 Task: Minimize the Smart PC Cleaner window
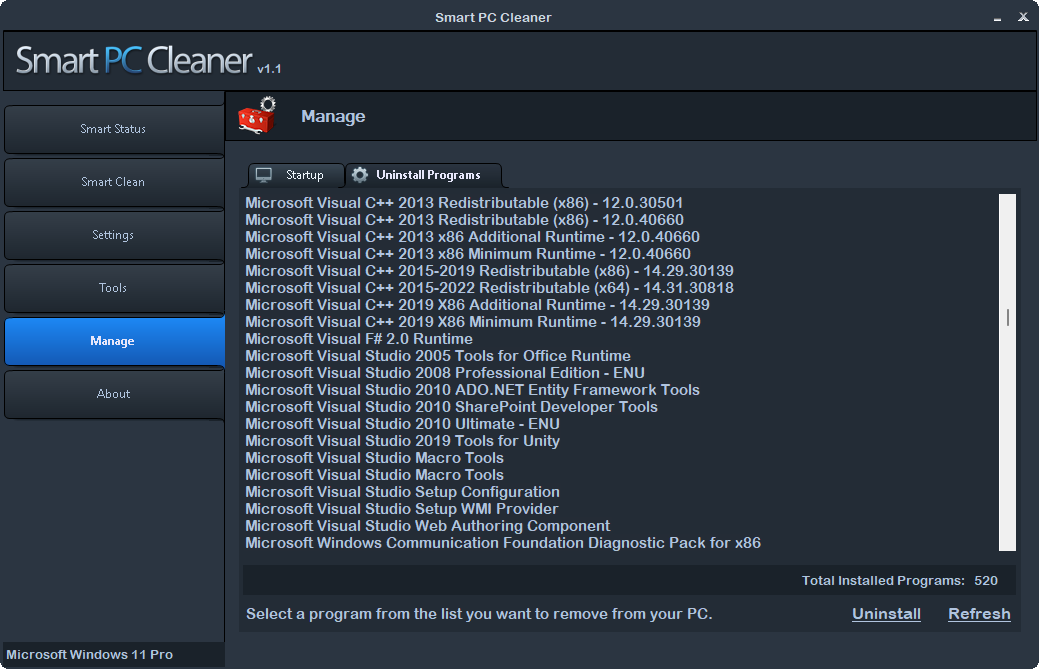(997, 18)
